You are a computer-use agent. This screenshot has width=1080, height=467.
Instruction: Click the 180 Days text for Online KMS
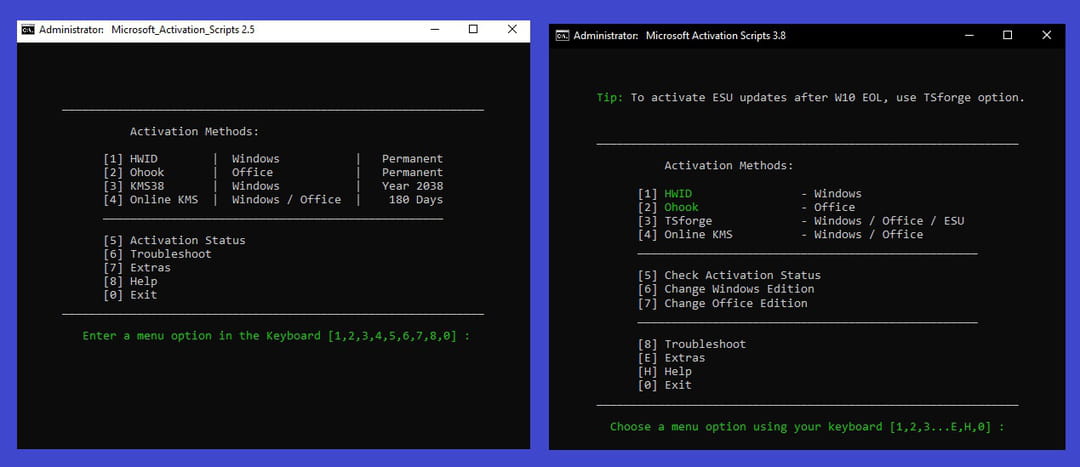[x=415, y=200]
